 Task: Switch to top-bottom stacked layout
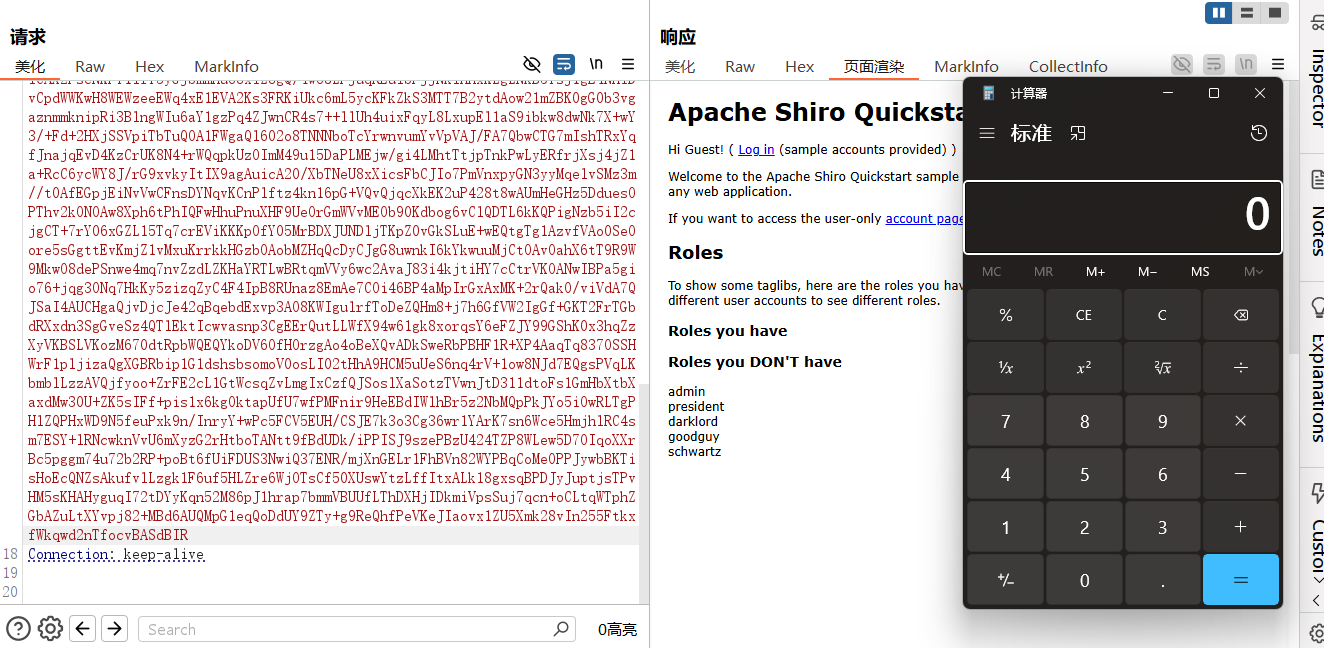click(1247, 13)
